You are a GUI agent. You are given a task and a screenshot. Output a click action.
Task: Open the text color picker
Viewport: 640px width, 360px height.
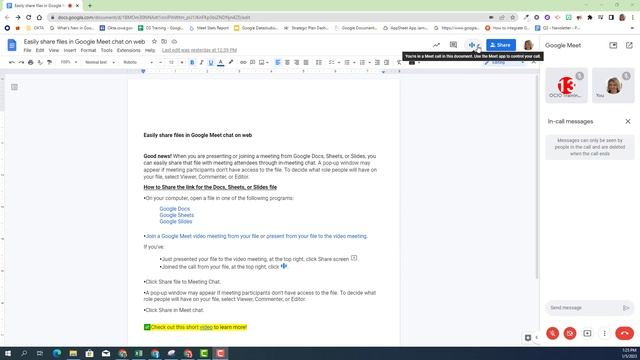click(x=221, y=62)
